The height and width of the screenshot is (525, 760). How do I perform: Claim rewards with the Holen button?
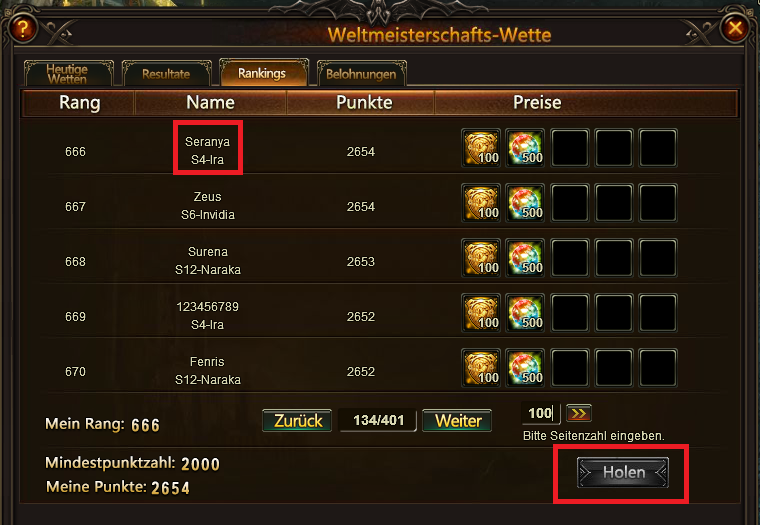point(623,472)
